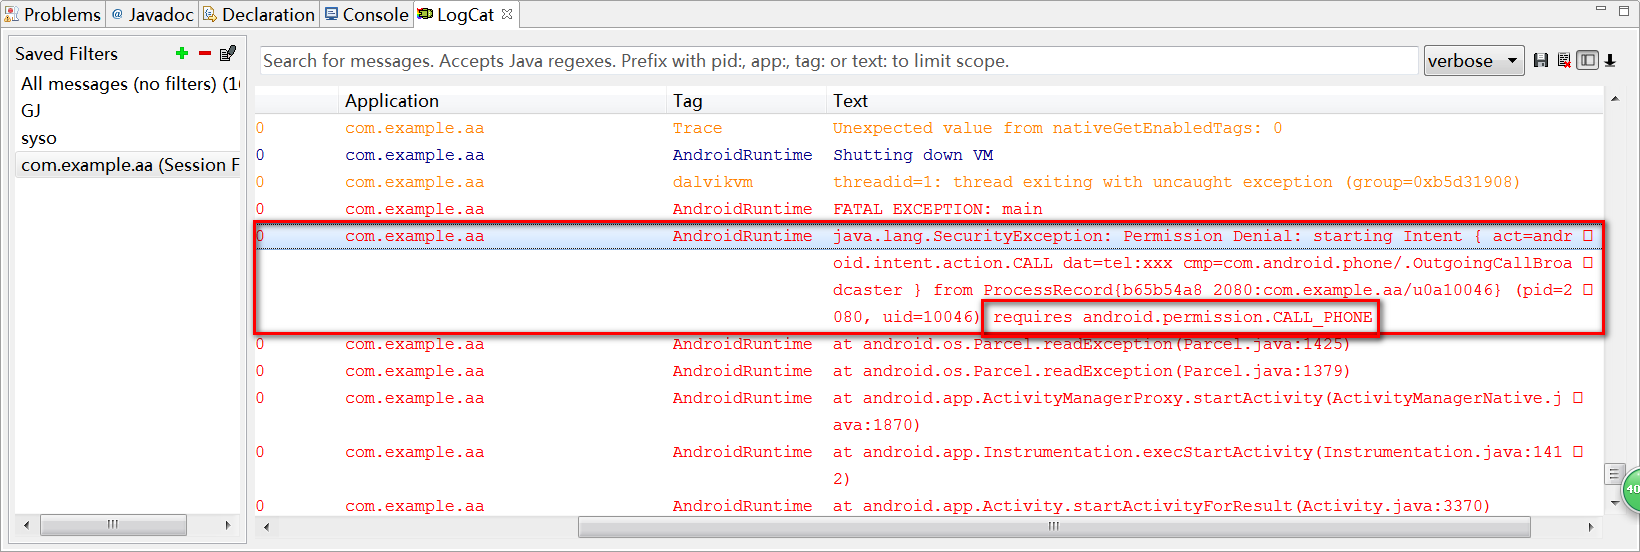The height and width of the screenshot is (552, 1640).
Task: Select the LogCat tab
Action: pyautogui.click(x=457, y=14)
